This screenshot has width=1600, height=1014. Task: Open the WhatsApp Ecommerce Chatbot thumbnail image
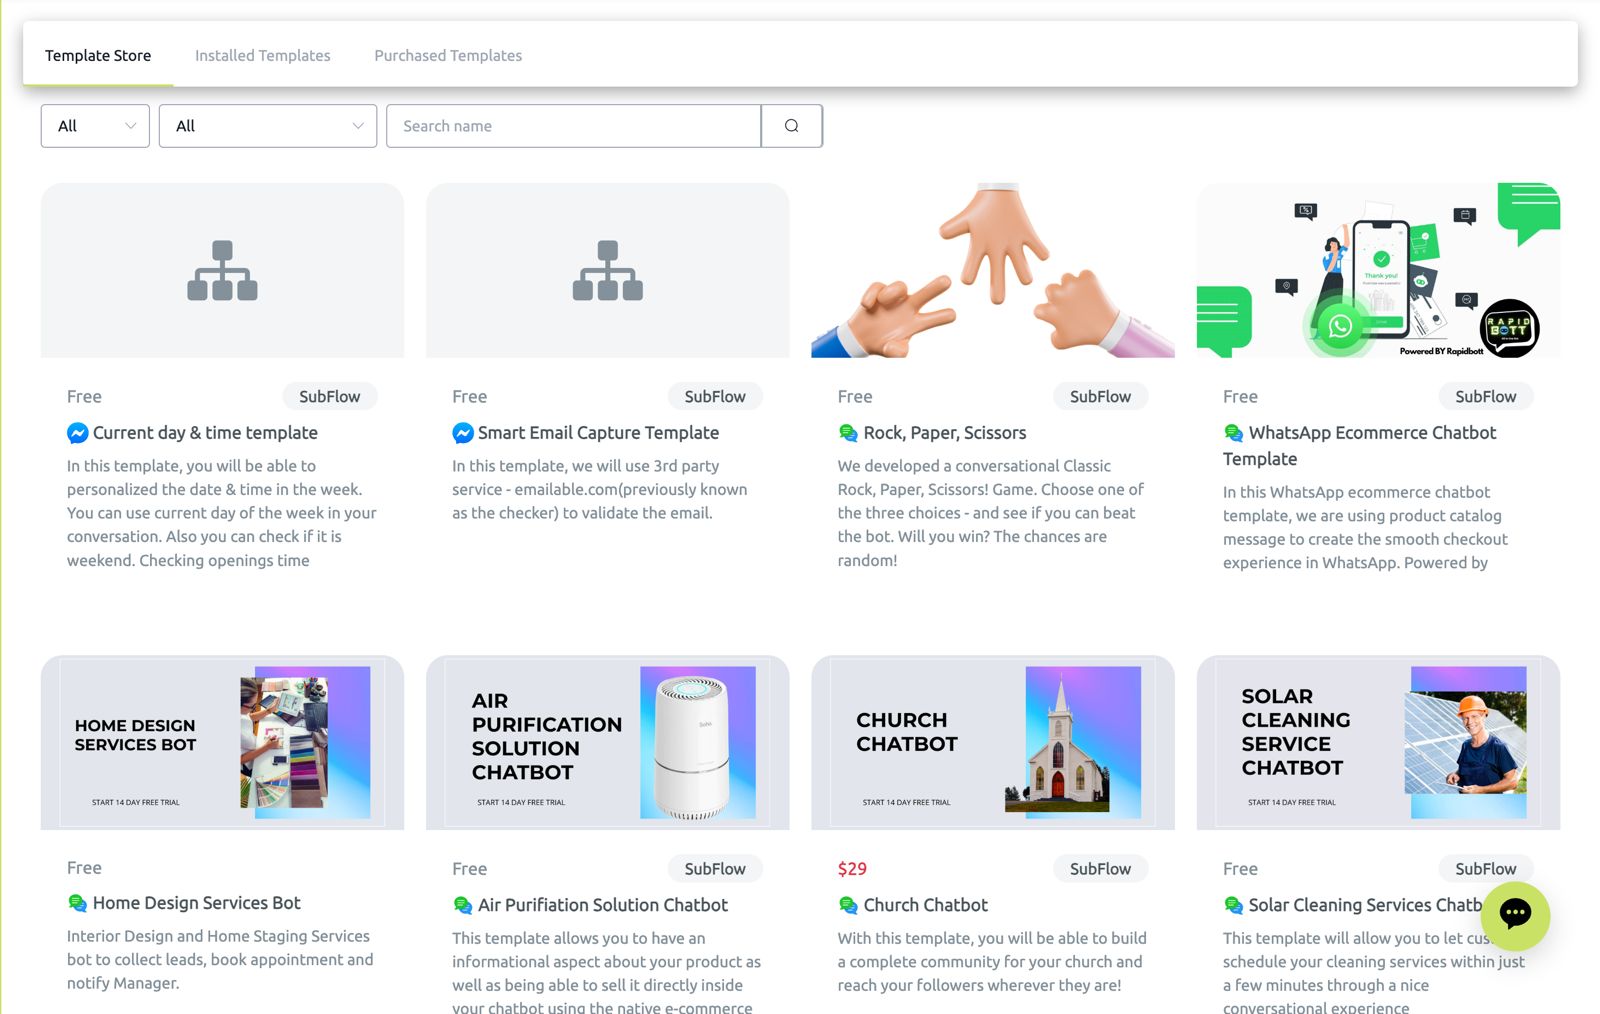click(1378, 270)
